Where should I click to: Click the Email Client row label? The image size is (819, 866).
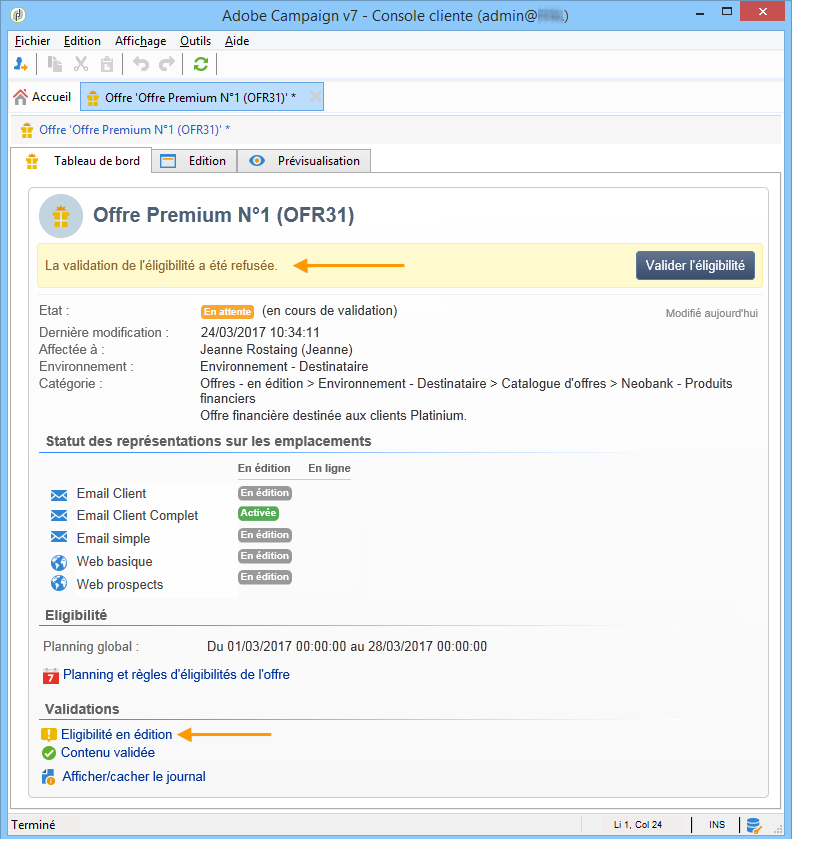[x=112, y=494]
